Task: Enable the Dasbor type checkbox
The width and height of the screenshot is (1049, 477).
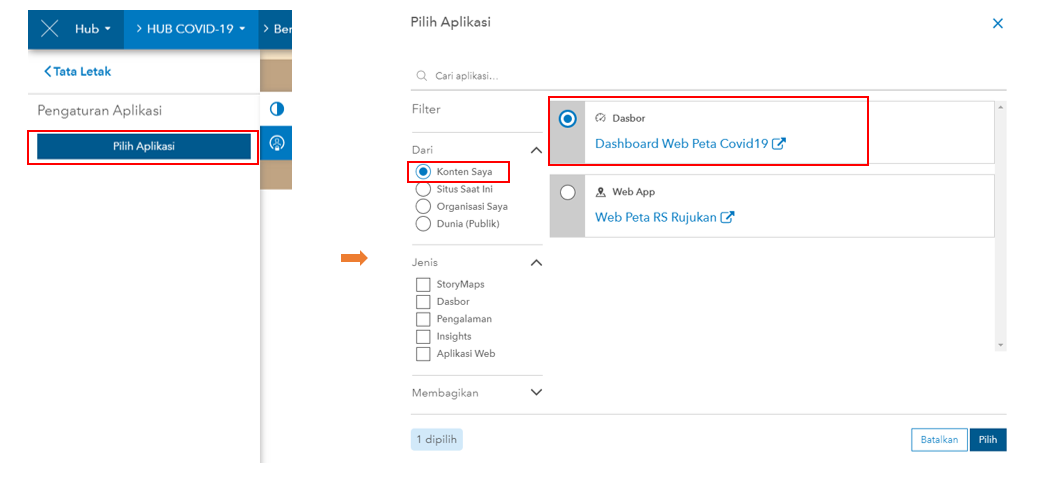Action: coord(423,302)
